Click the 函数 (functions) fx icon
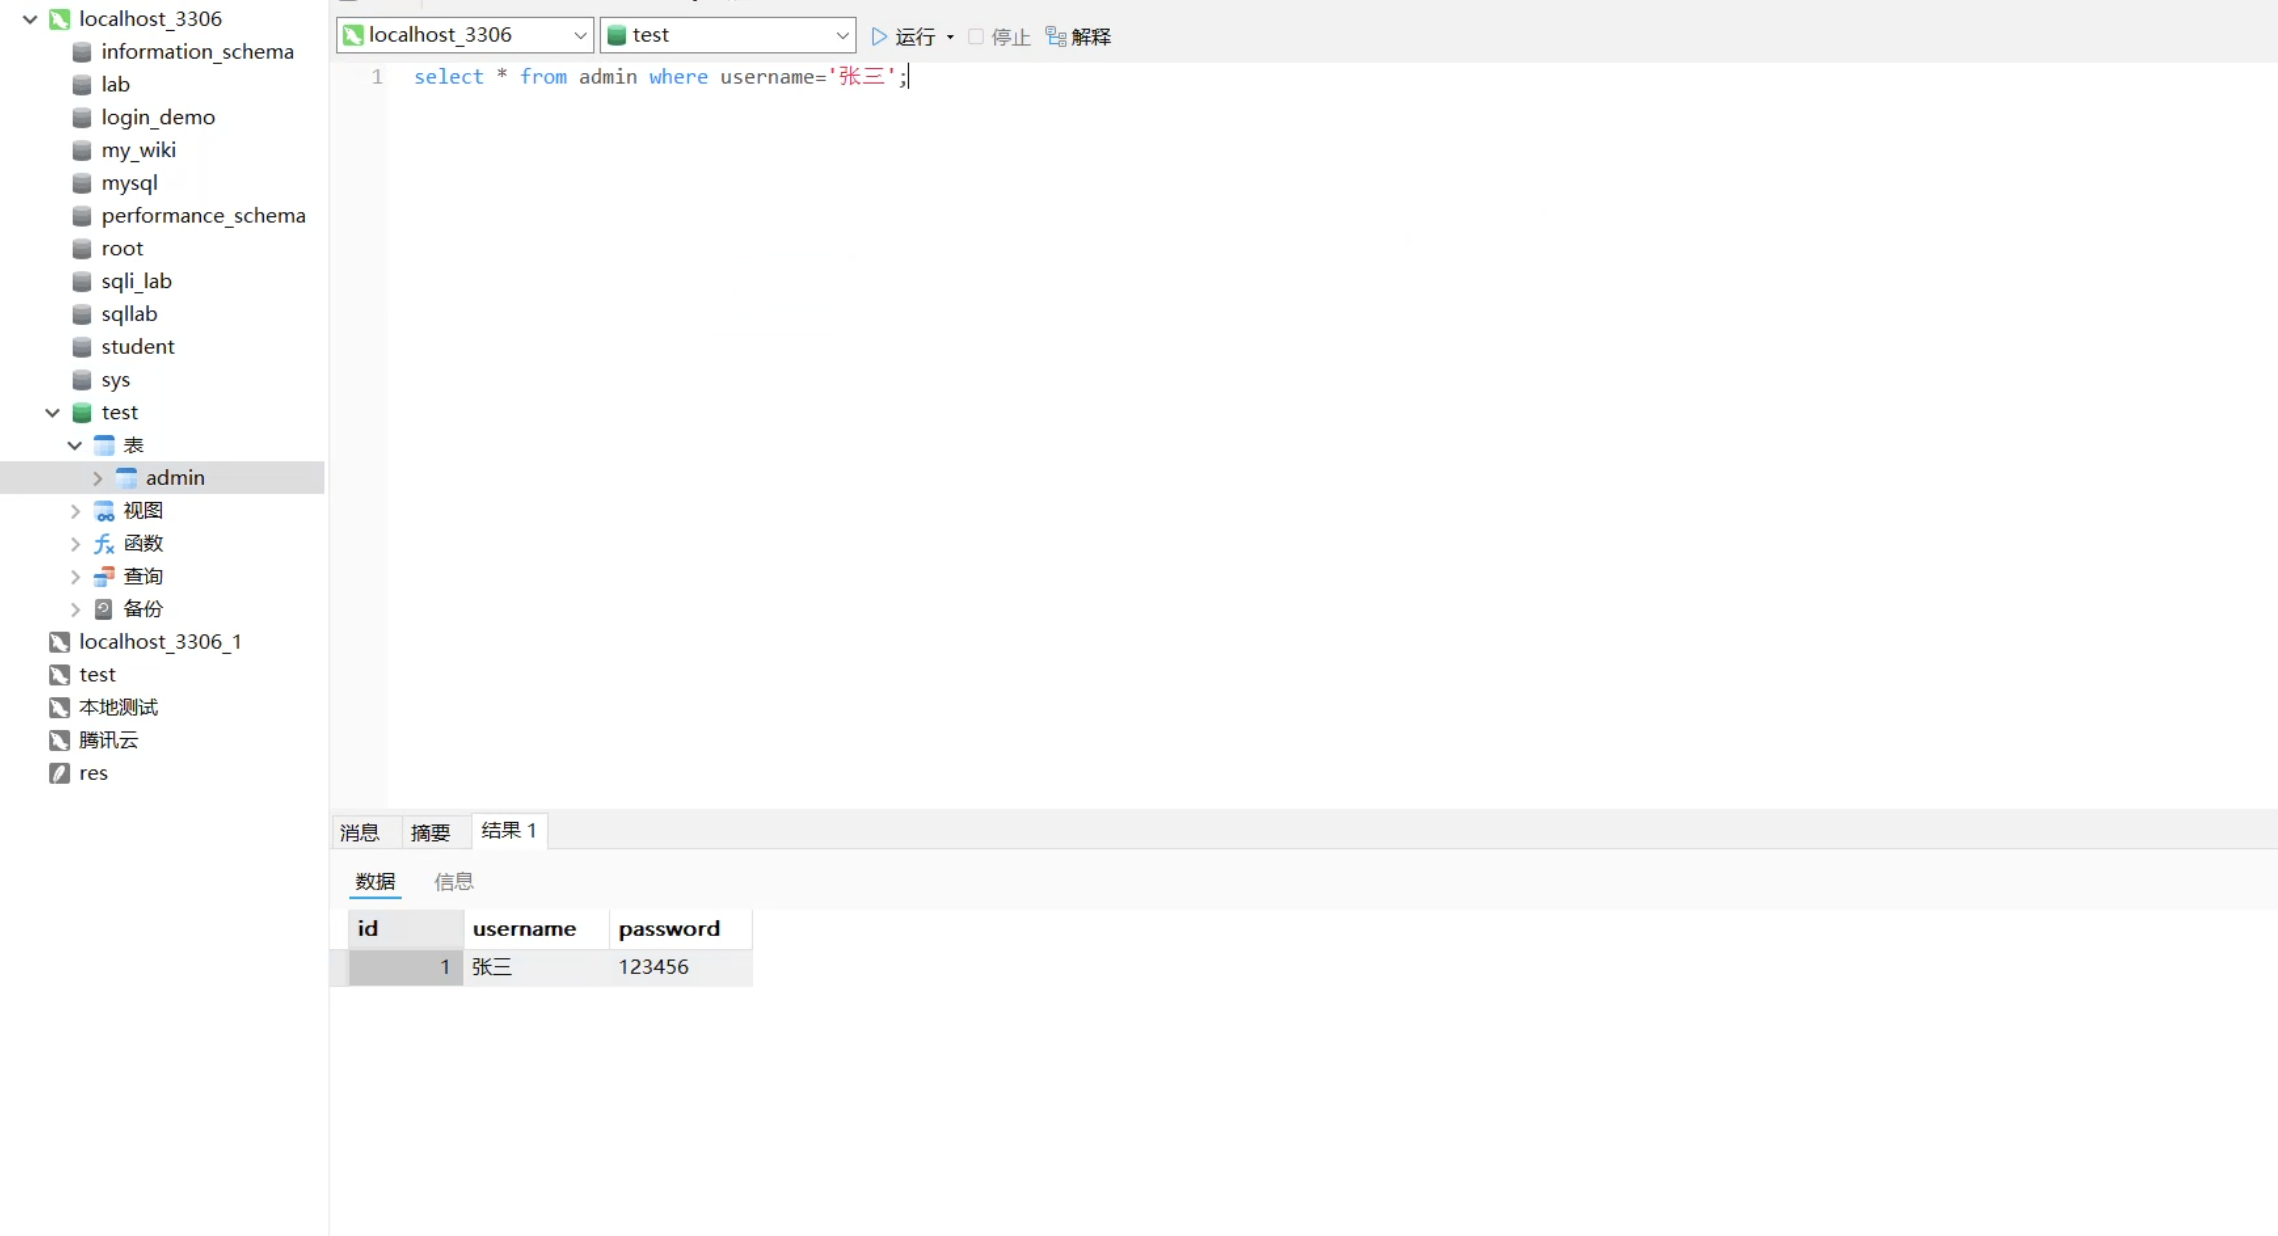The height and width of the screenshot is (1236, 2278). [x=104, y=543]
